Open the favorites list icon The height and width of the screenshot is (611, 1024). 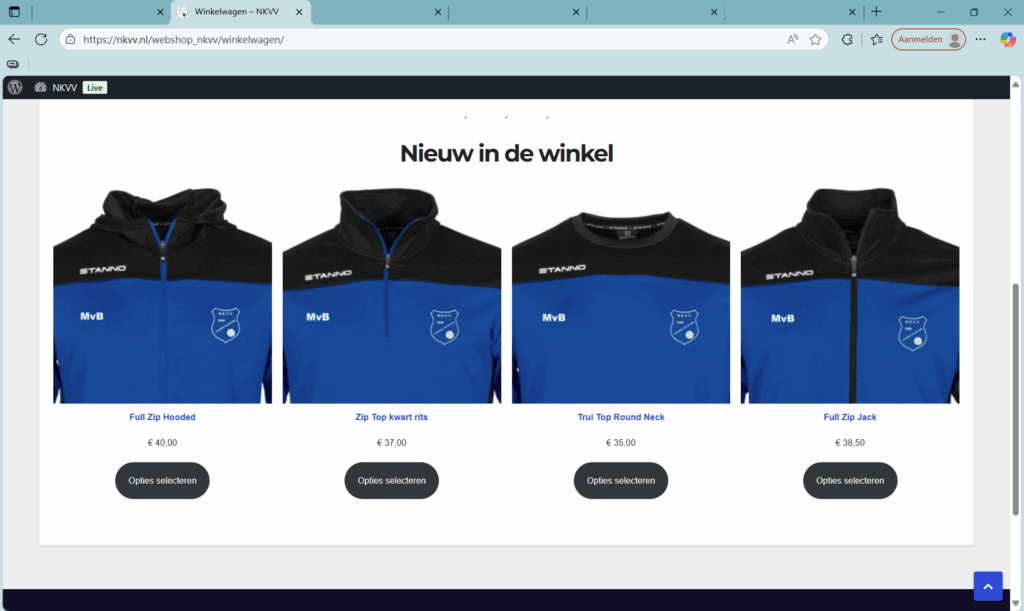876,40
